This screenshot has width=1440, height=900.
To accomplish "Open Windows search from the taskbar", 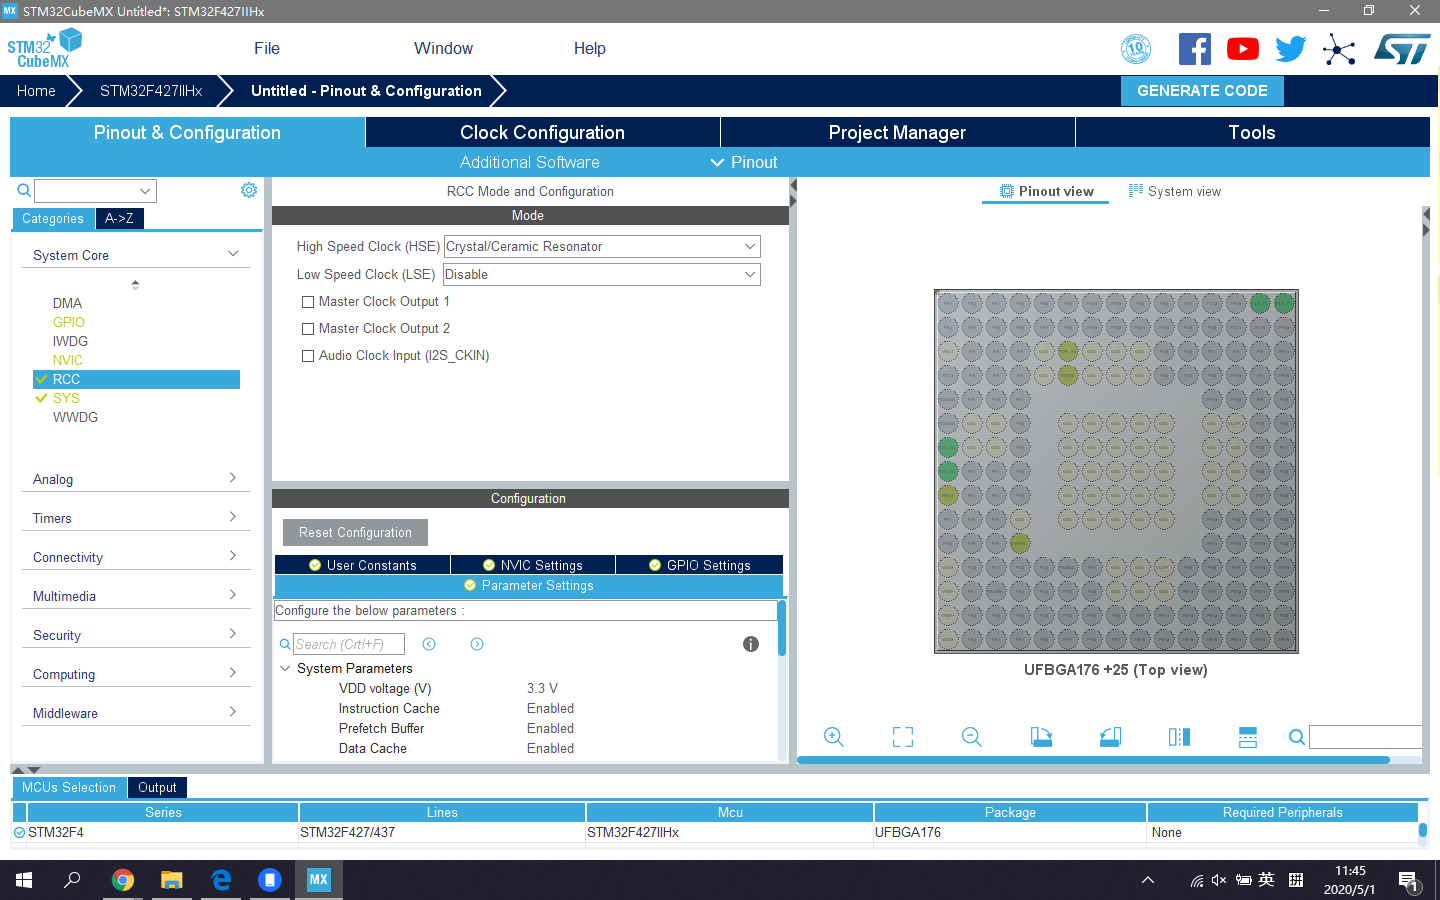I will (x=72, y=880).
